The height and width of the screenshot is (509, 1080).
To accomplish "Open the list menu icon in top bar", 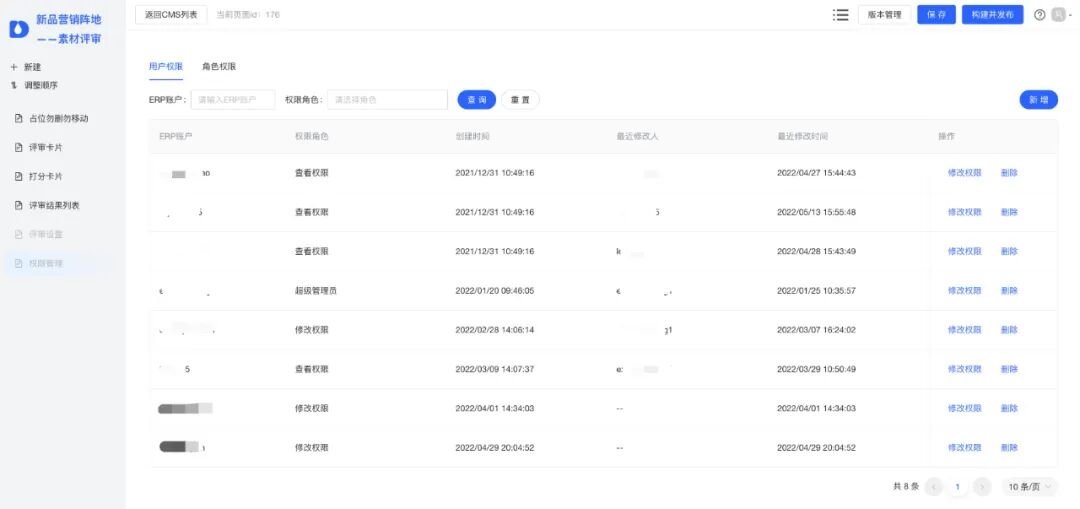I will point(840,15).
